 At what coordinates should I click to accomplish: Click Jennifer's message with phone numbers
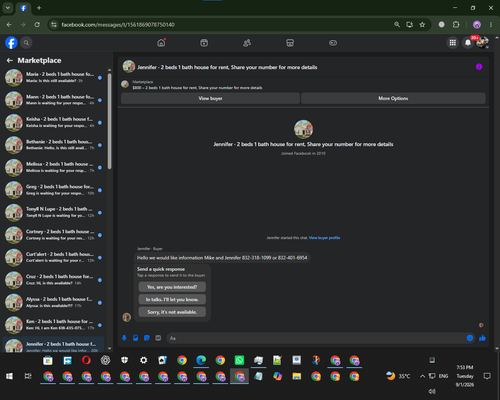(x=222, y=258)
